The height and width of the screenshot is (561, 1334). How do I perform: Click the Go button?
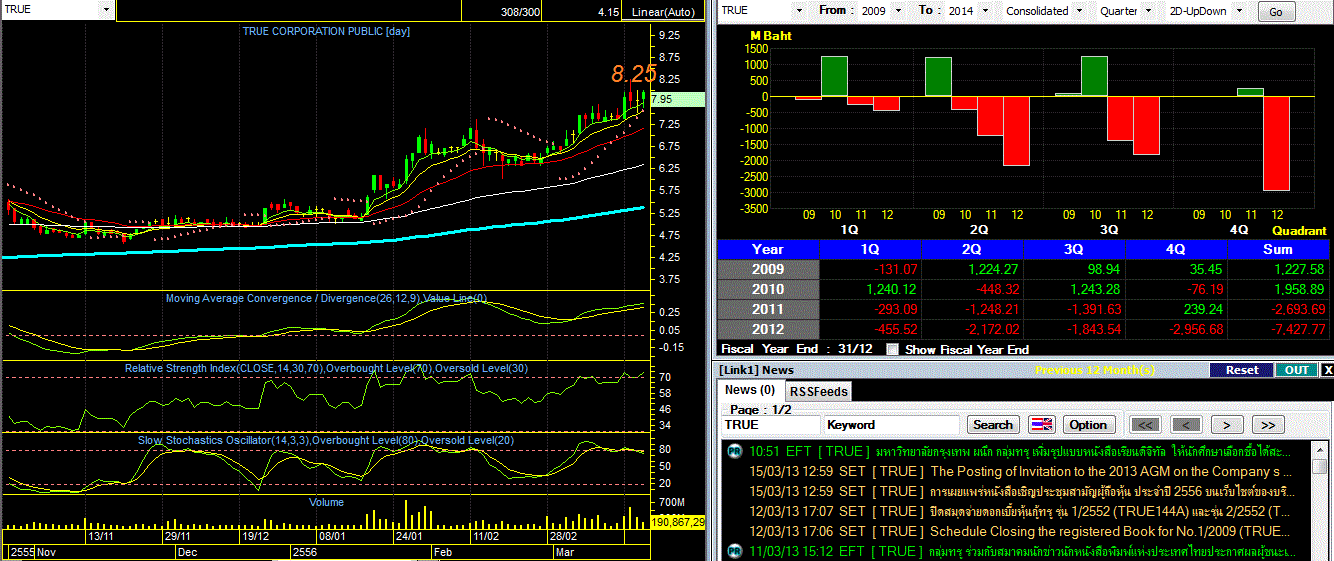[x=1275, y=12]
